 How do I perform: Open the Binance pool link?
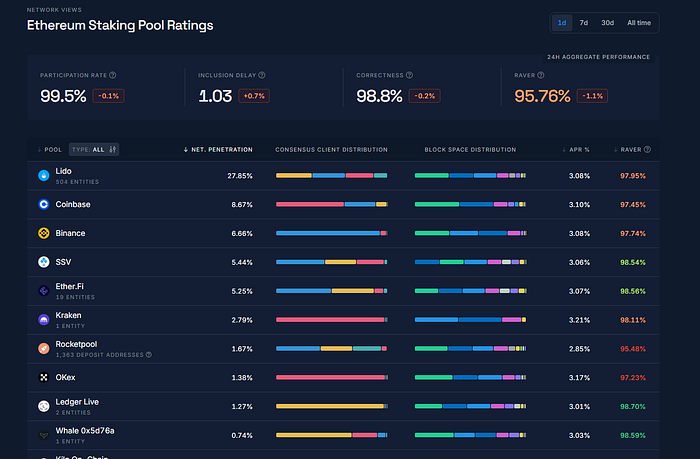pos(70,233)
